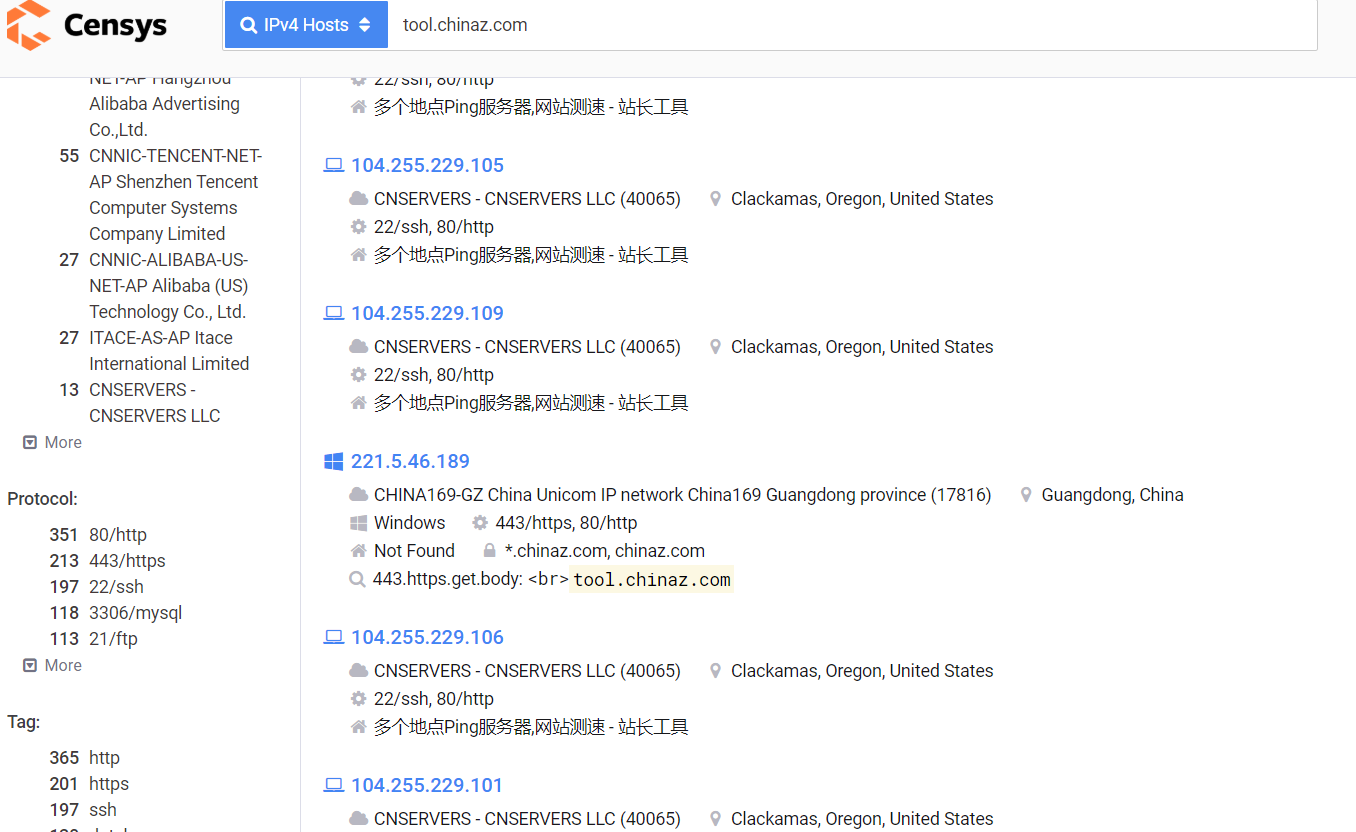This screenshot has height=832, width=1356.
Task: Expand More under Protocol list
Action: tap(53, 665)
